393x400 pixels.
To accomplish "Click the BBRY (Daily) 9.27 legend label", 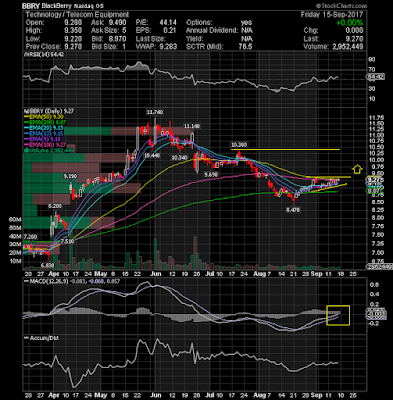I will (x=48, y=111).
